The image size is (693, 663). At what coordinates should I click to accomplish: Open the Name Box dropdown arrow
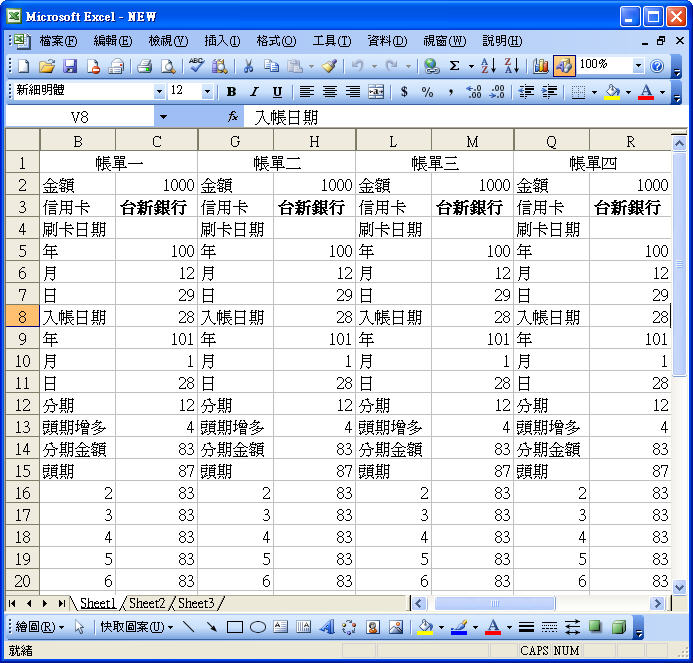pyautogui.click(x=163, y=117)
